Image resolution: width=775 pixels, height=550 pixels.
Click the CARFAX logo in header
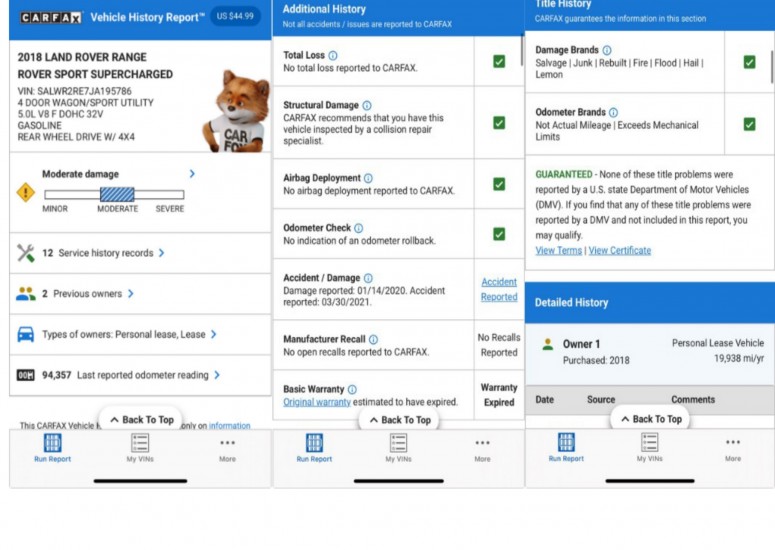coord(50,17)
